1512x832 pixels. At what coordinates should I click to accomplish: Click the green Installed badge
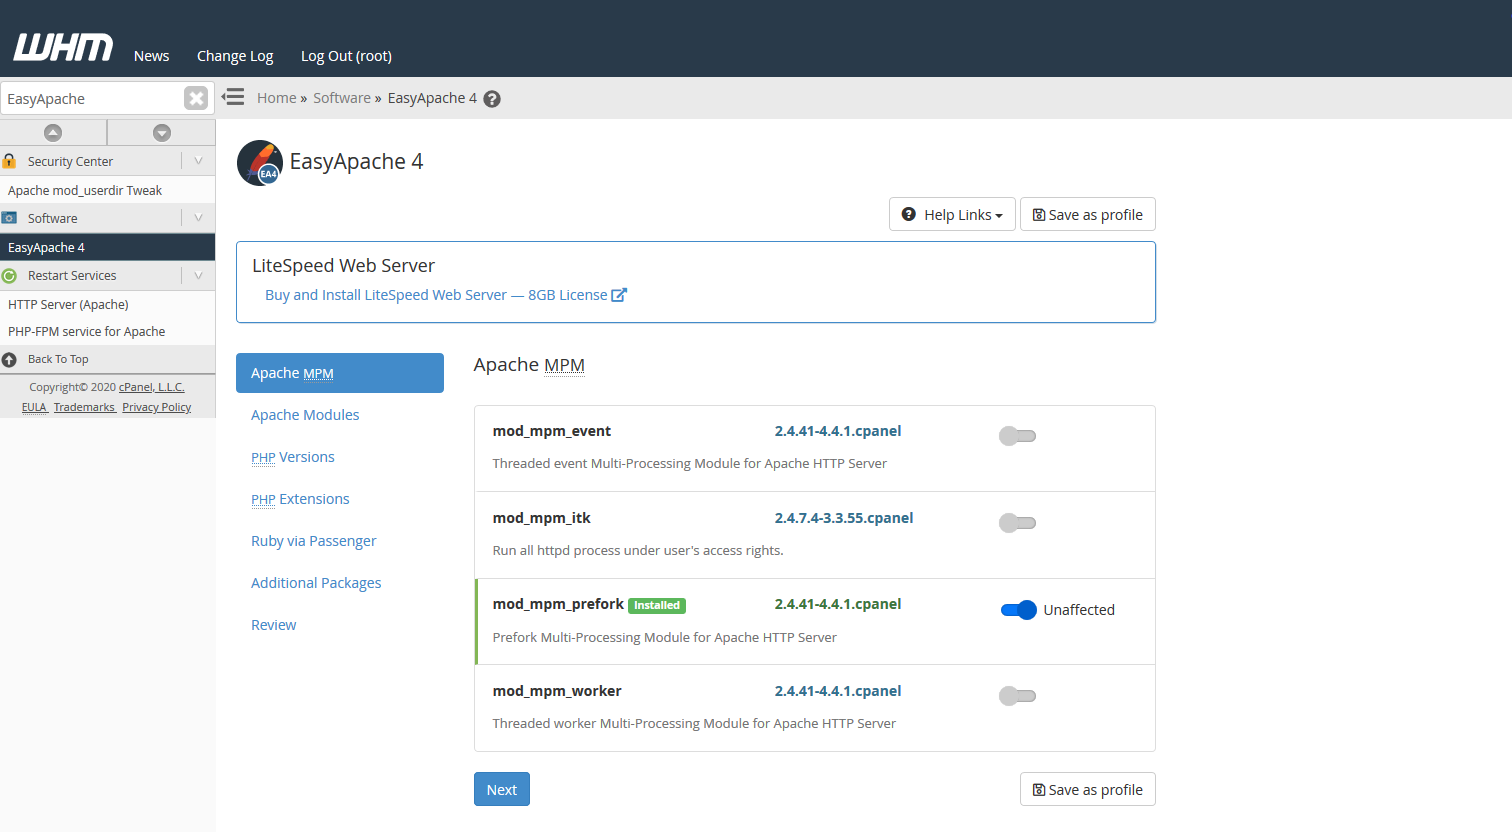coord(657,605)
